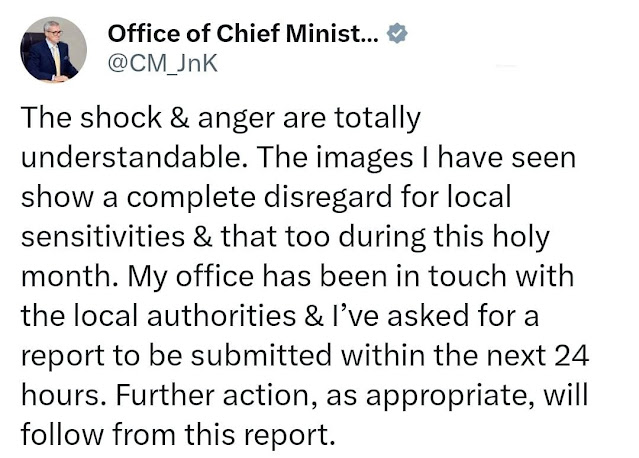Click 'Further action' in the tweet text
This screenshot has width=639, height=458.
click(x=213, y=395)
